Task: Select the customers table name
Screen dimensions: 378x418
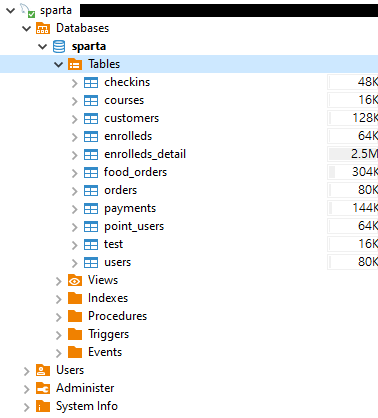Action: click(x=132, y=118)
